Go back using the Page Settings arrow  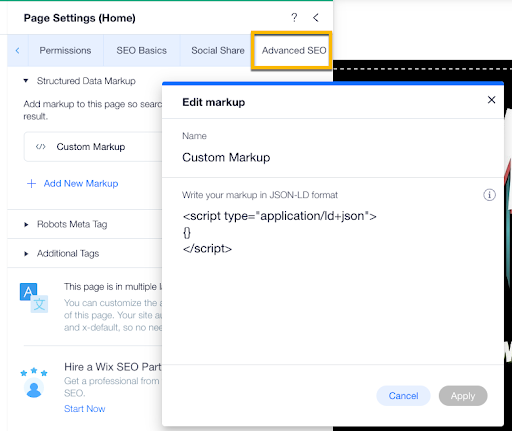click(x=316, y=17)
